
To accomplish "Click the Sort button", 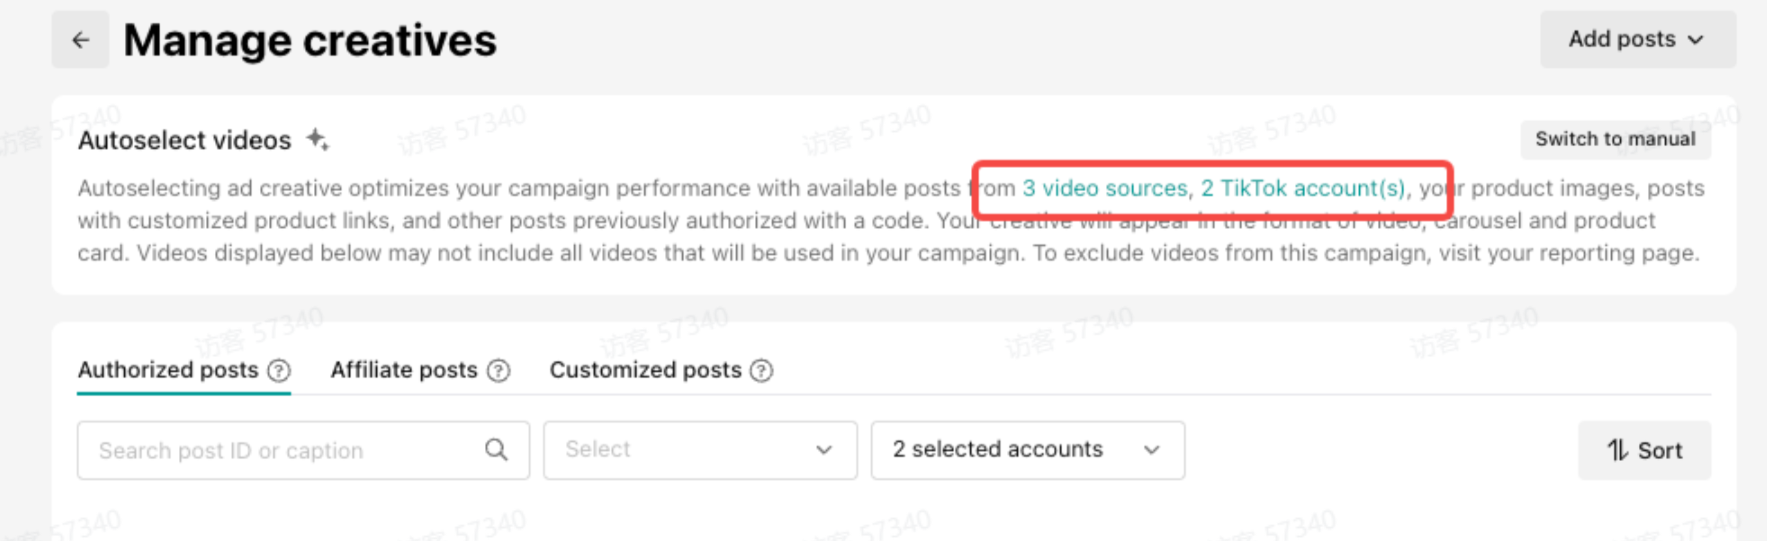I will pyautogui.click(x=1643, y=451).
